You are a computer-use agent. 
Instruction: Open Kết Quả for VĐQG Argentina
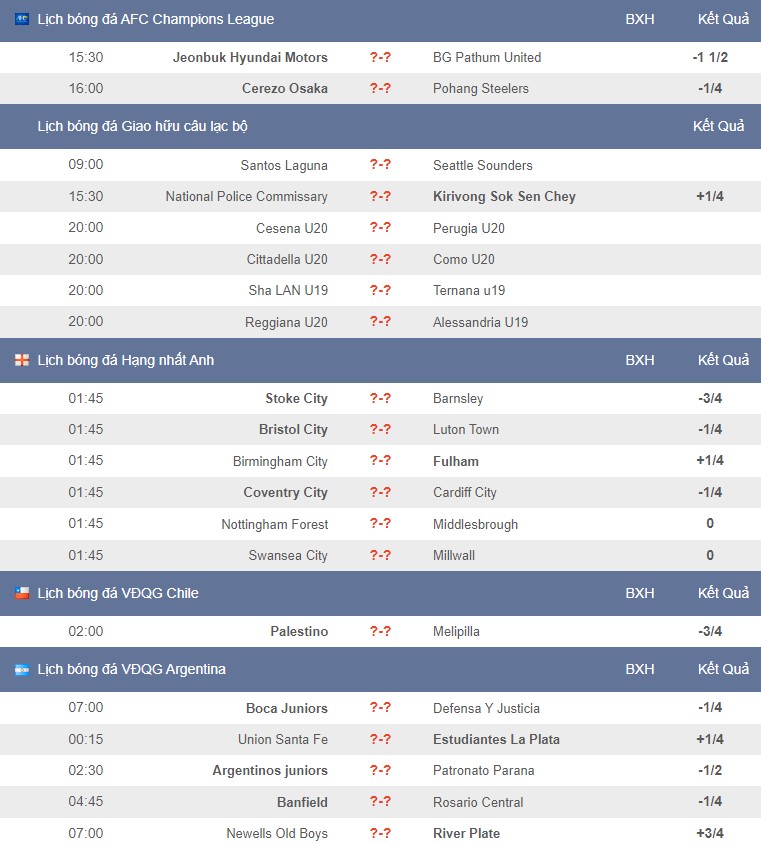pos(723,670)
